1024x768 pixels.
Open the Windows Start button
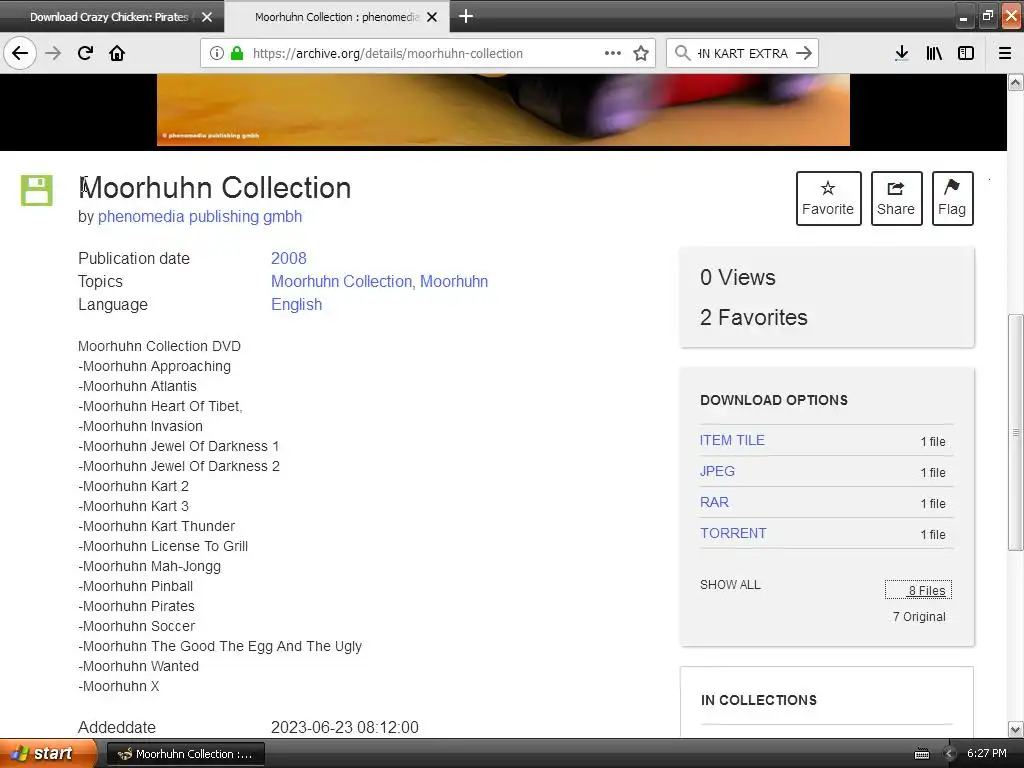(47, 753)
